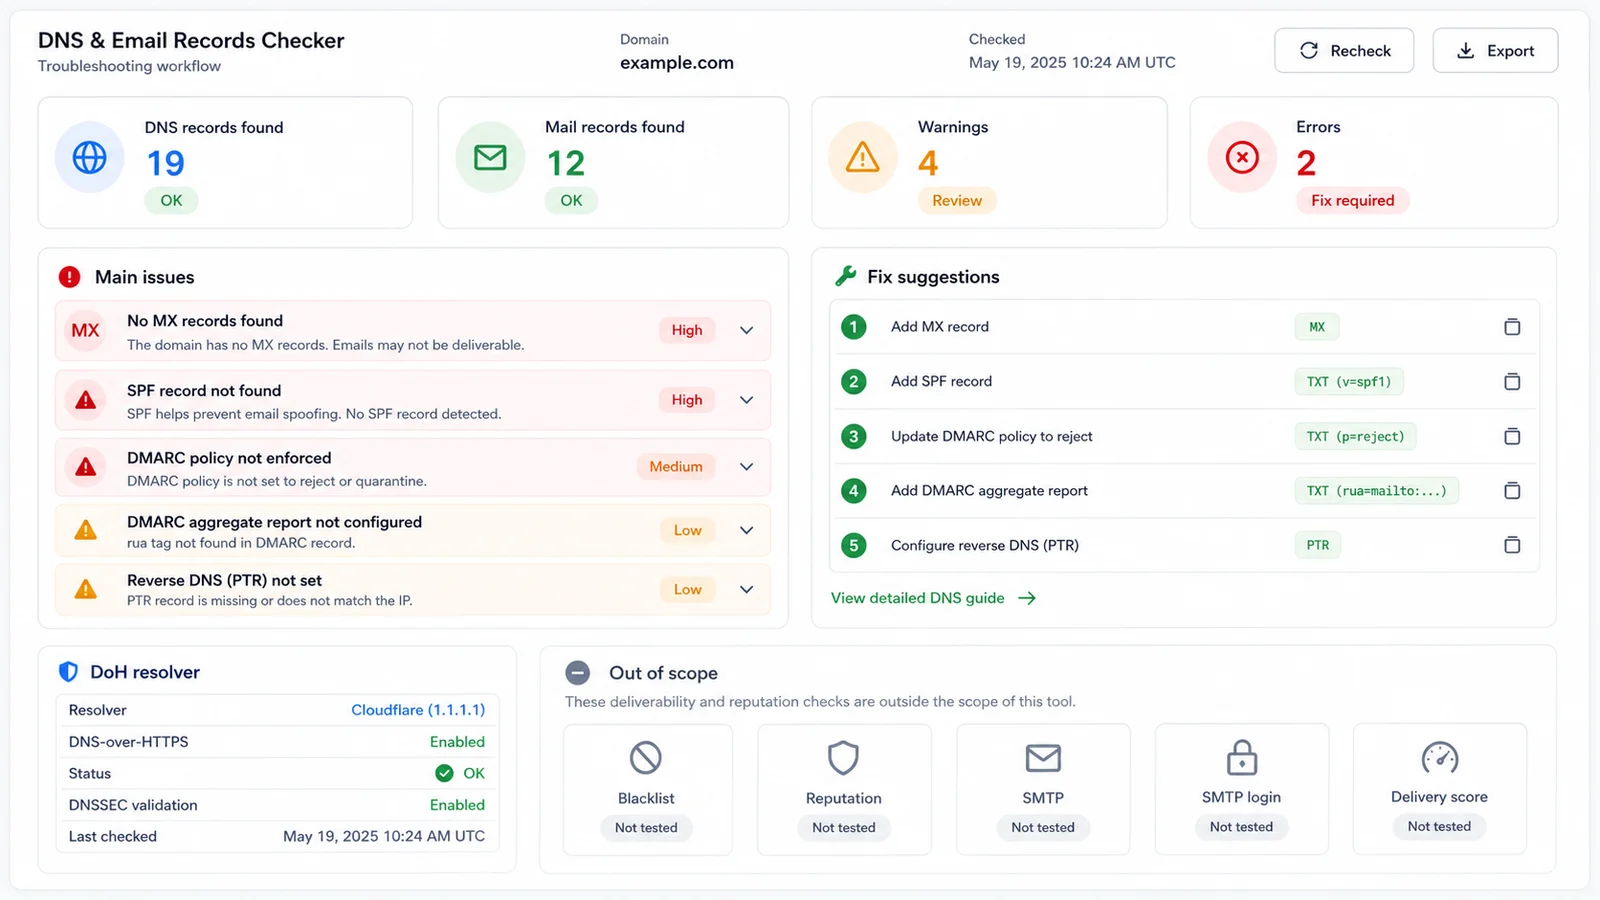
Task: Click the MX record type tag
Action: coord(1317,327)
